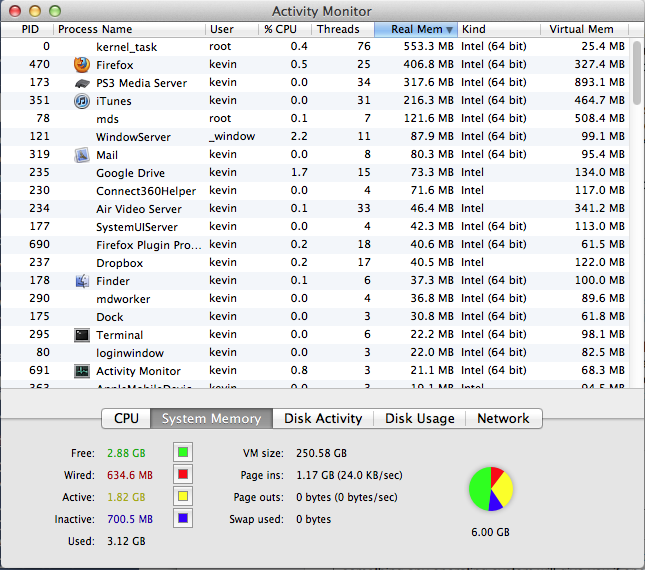
Task: Select the Terminal process name
Action: click(x=119, y=335)
